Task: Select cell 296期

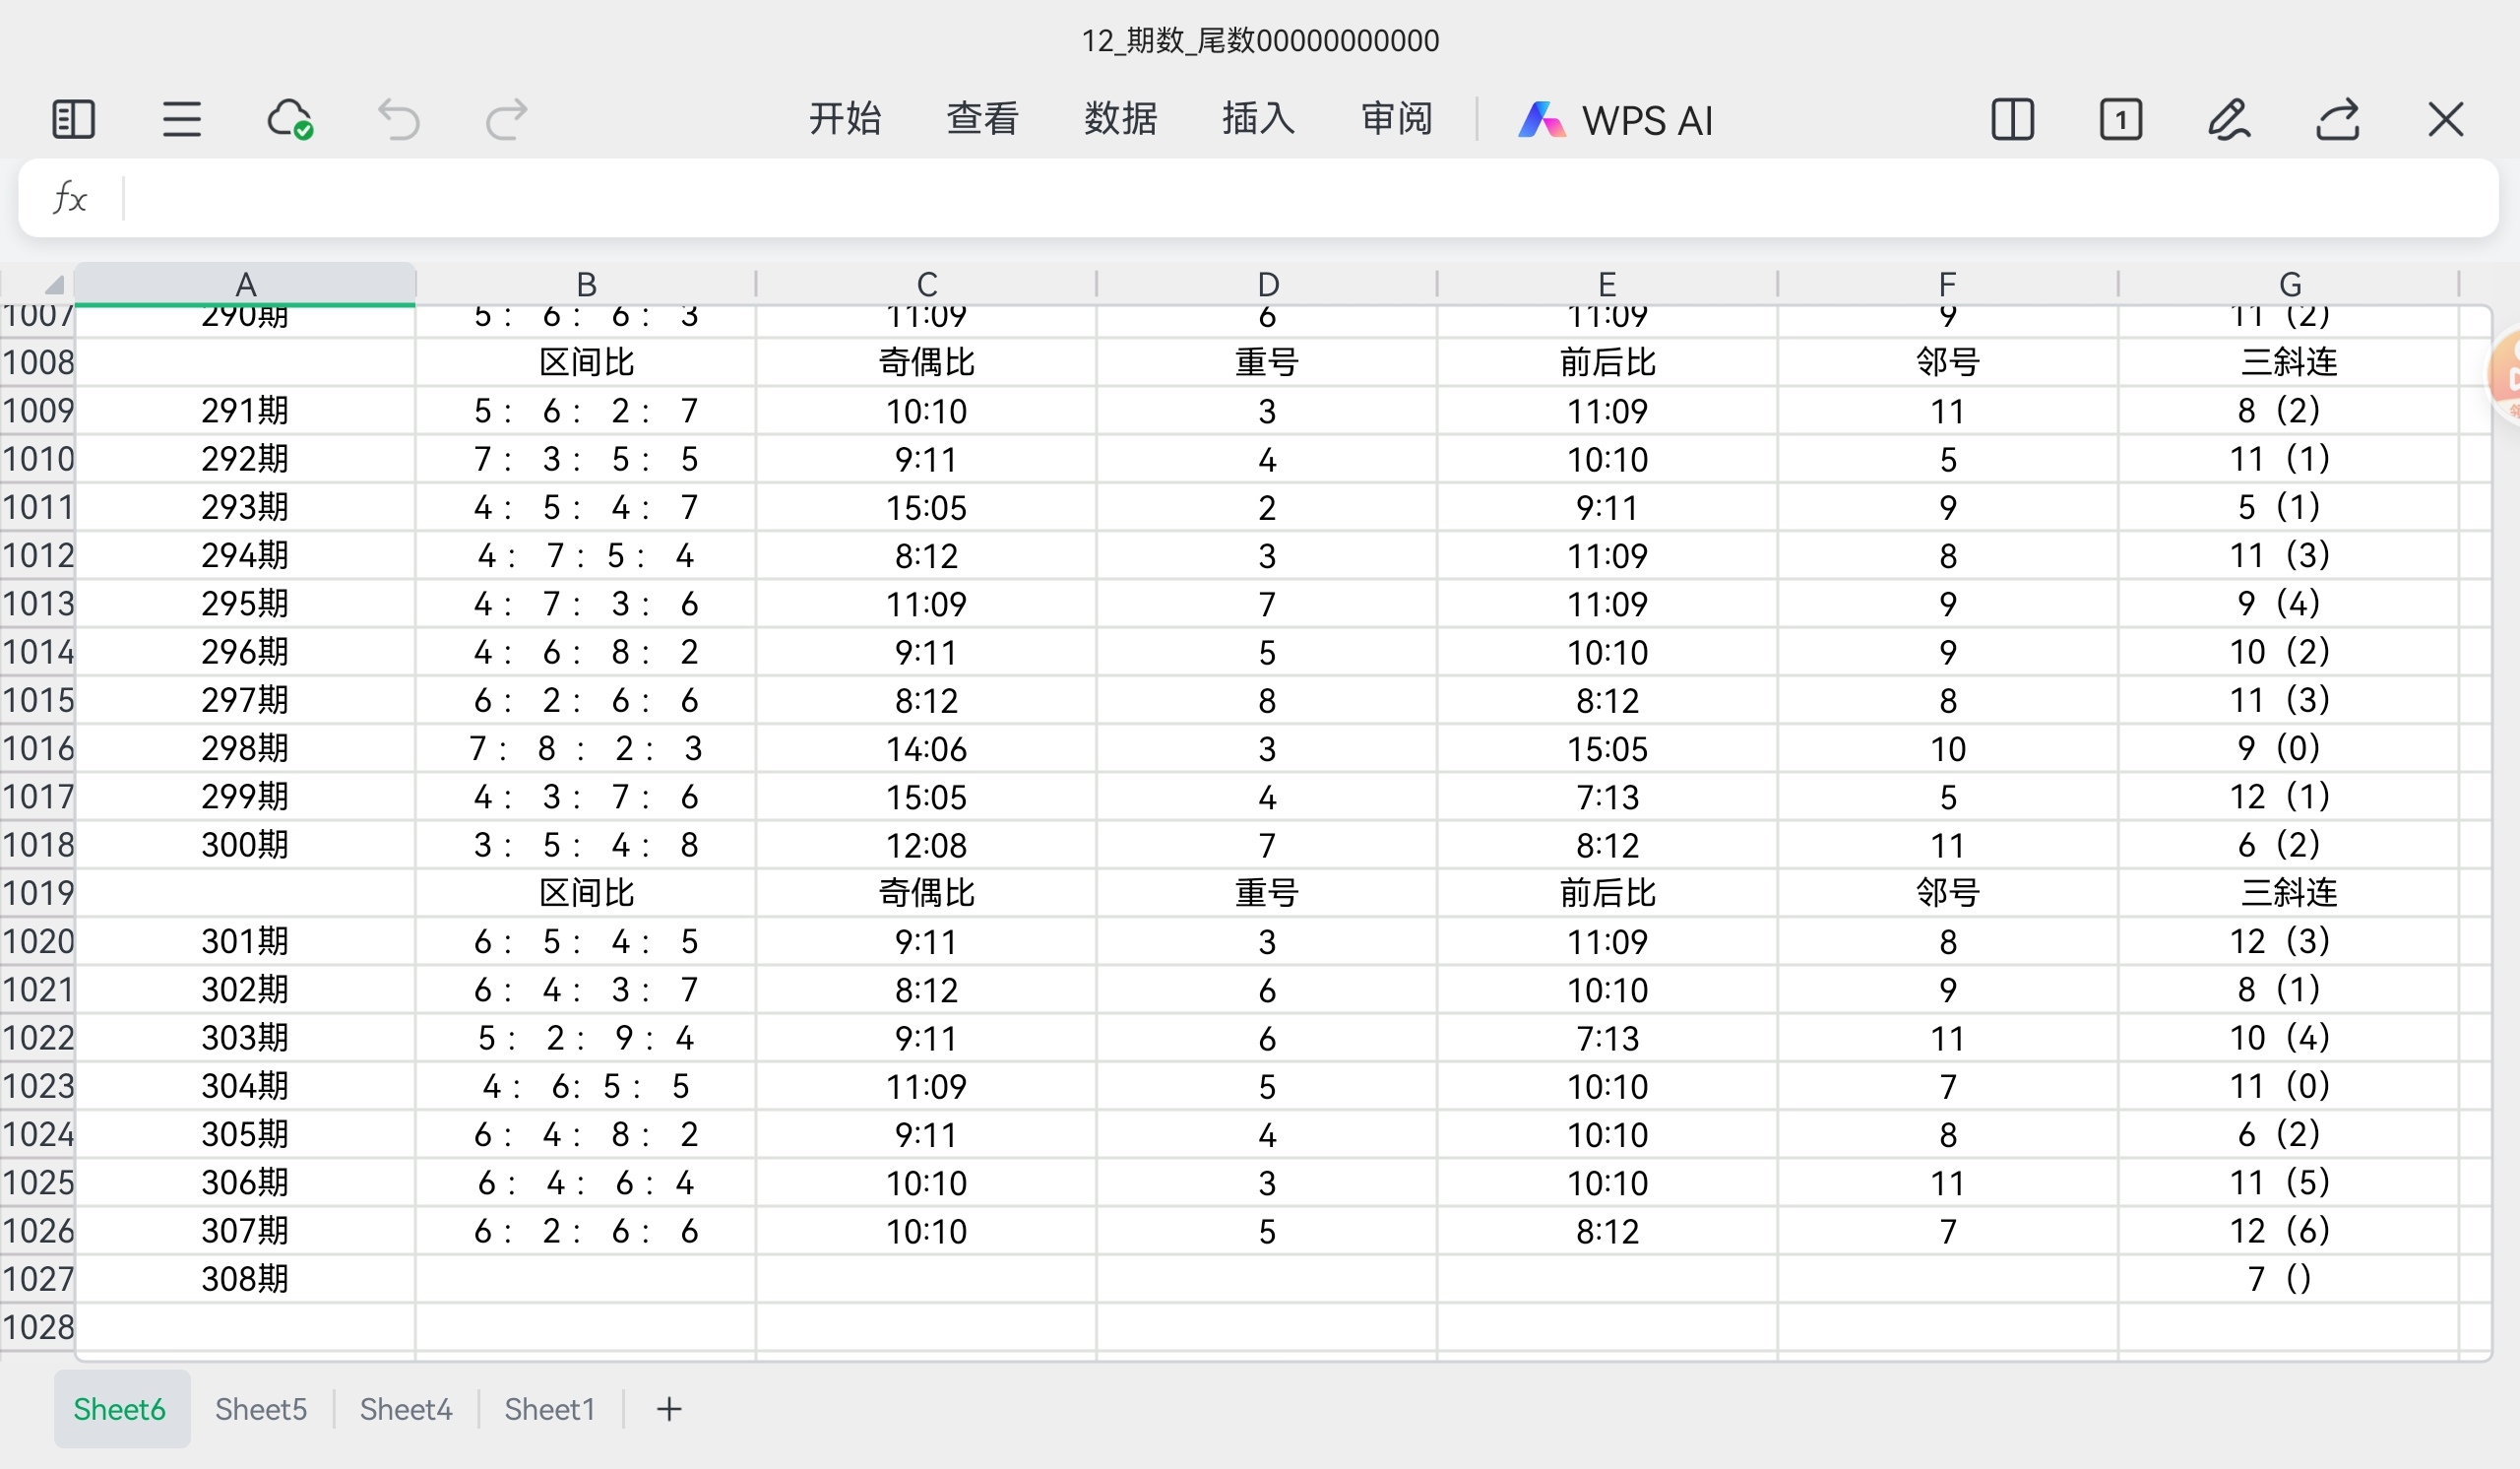Action: 245,652
